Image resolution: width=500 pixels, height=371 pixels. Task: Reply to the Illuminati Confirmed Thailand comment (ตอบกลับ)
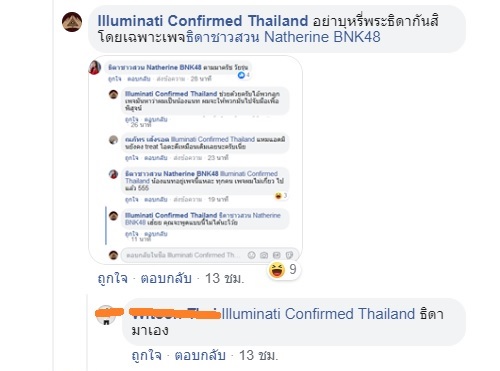(x=166, y=278)
